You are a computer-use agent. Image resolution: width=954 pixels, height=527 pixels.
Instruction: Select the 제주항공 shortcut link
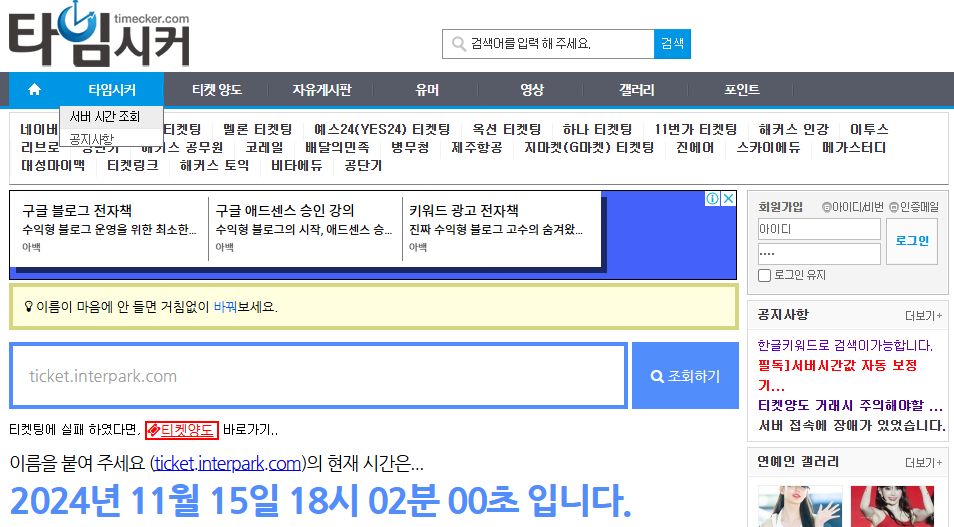[477, 148]
